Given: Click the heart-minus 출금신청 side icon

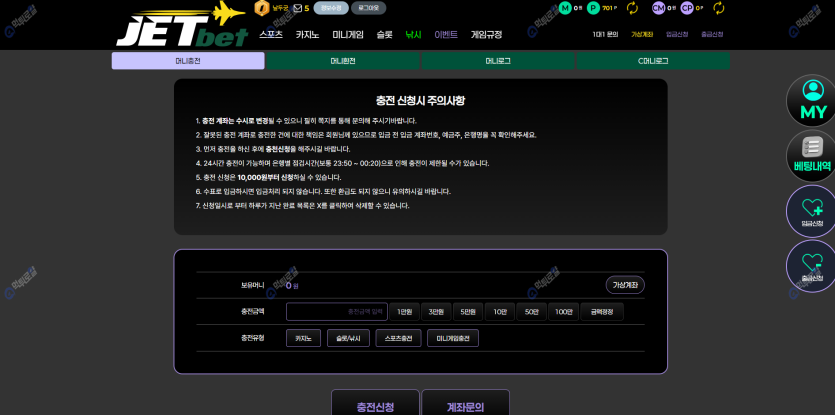Looking at the screenshot, I should (812, 266).
